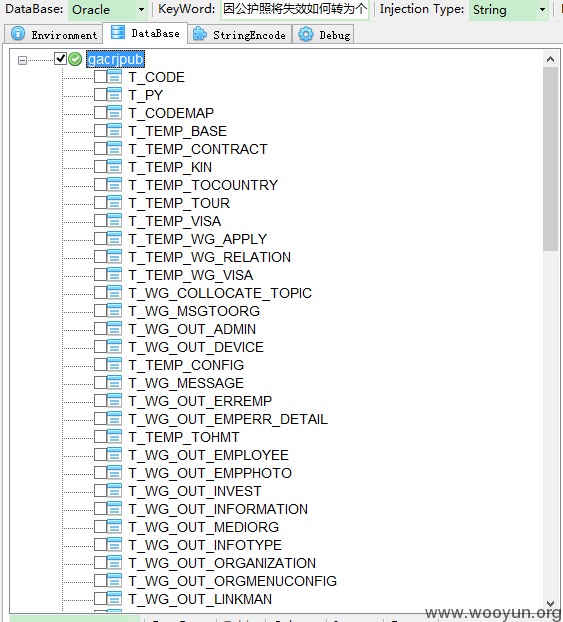Click the table icon beside T_TEMP_CONFIG
The image size is (563, 622).
pos(115,365)
